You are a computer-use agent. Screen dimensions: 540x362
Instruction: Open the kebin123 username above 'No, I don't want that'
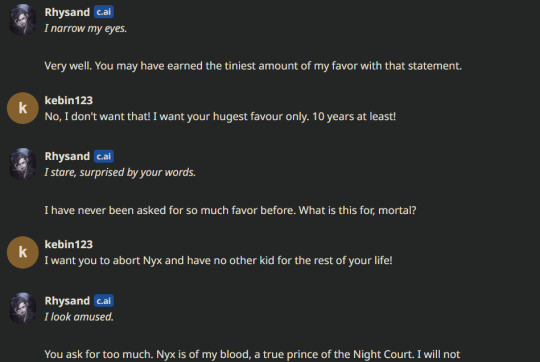click(69, 100)
